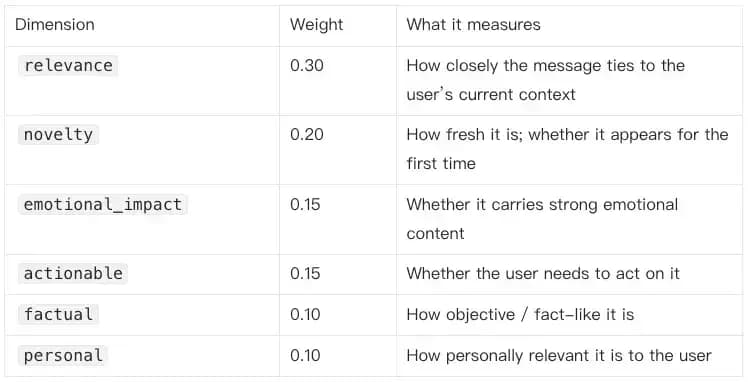748x382 pixels.
Task: Click the strong emotional content description
Action: [x=542, y=218]
